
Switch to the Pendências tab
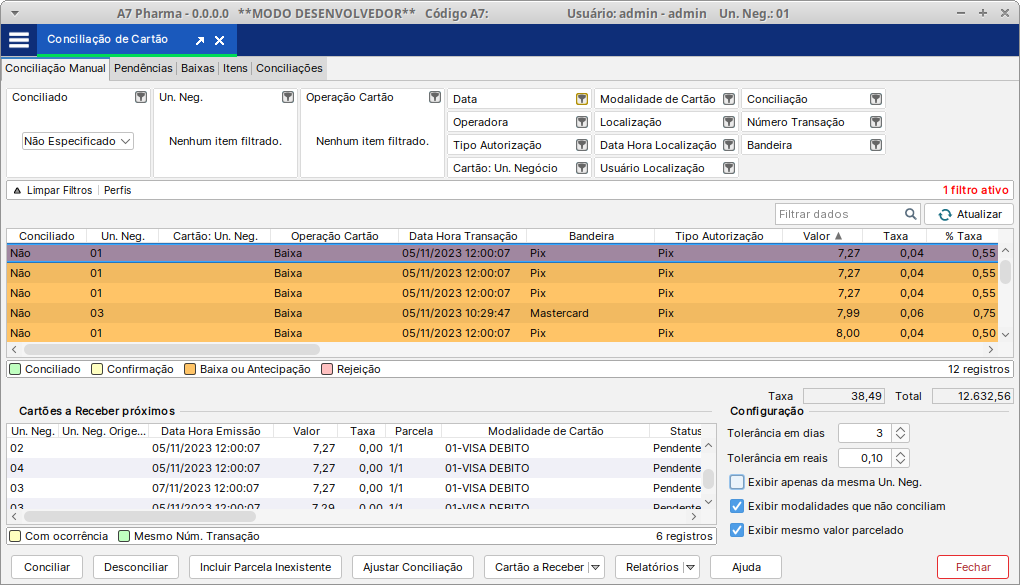(x=143, y=68)
